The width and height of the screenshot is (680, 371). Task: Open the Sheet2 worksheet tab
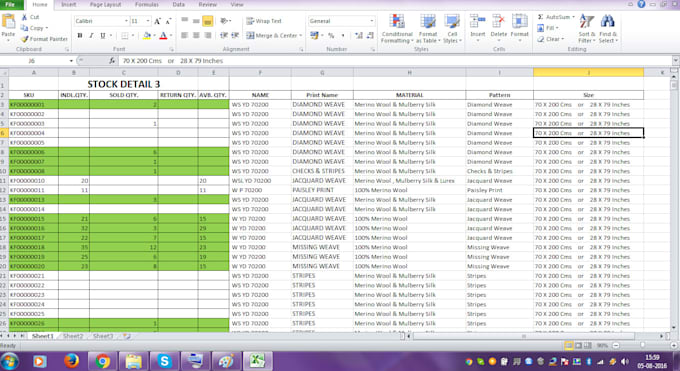[73, 336]
